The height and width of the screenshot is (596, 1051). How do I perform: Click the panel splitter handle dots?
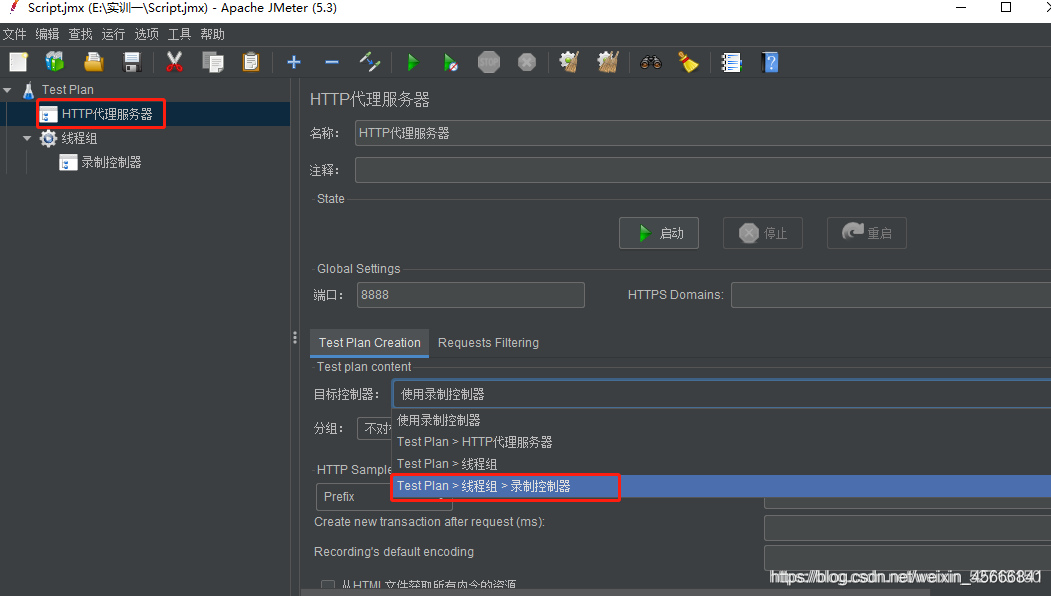pyautogui.click(x=295, y=338)
